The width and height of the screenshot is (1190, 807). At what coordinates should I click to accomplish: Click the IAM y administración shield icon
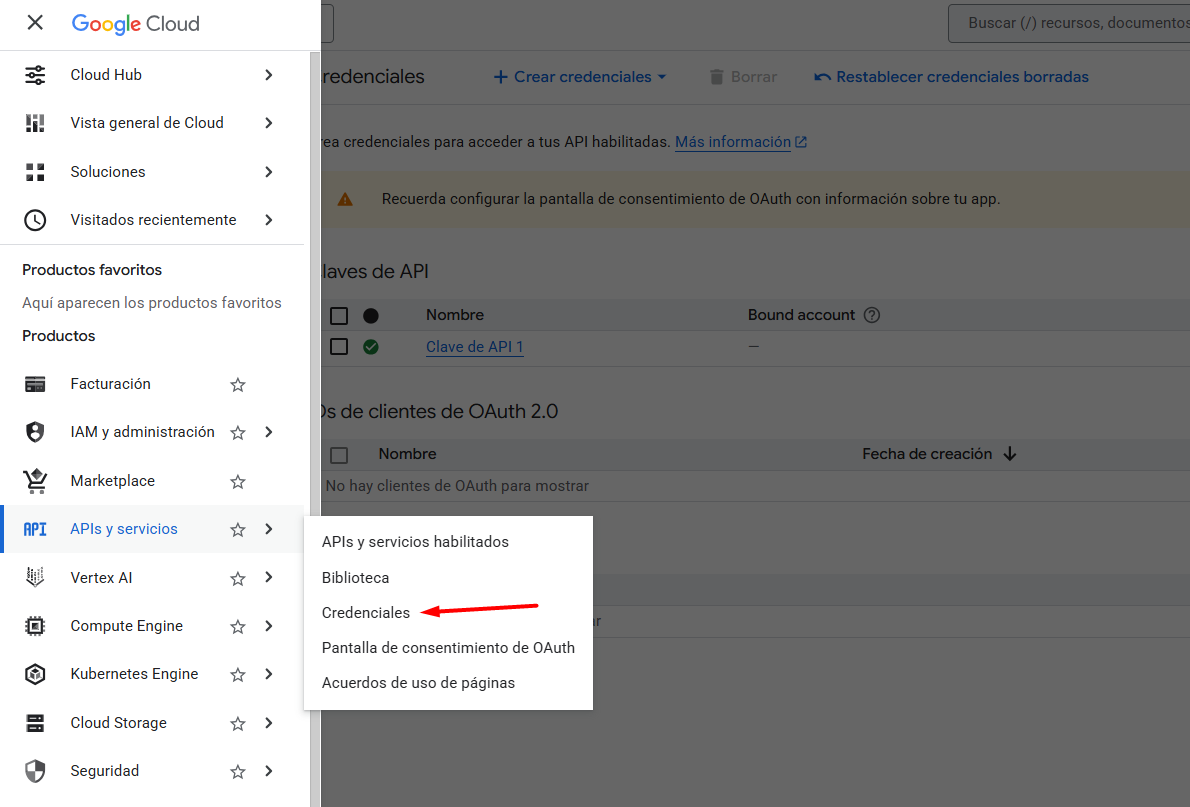[35, 432]
